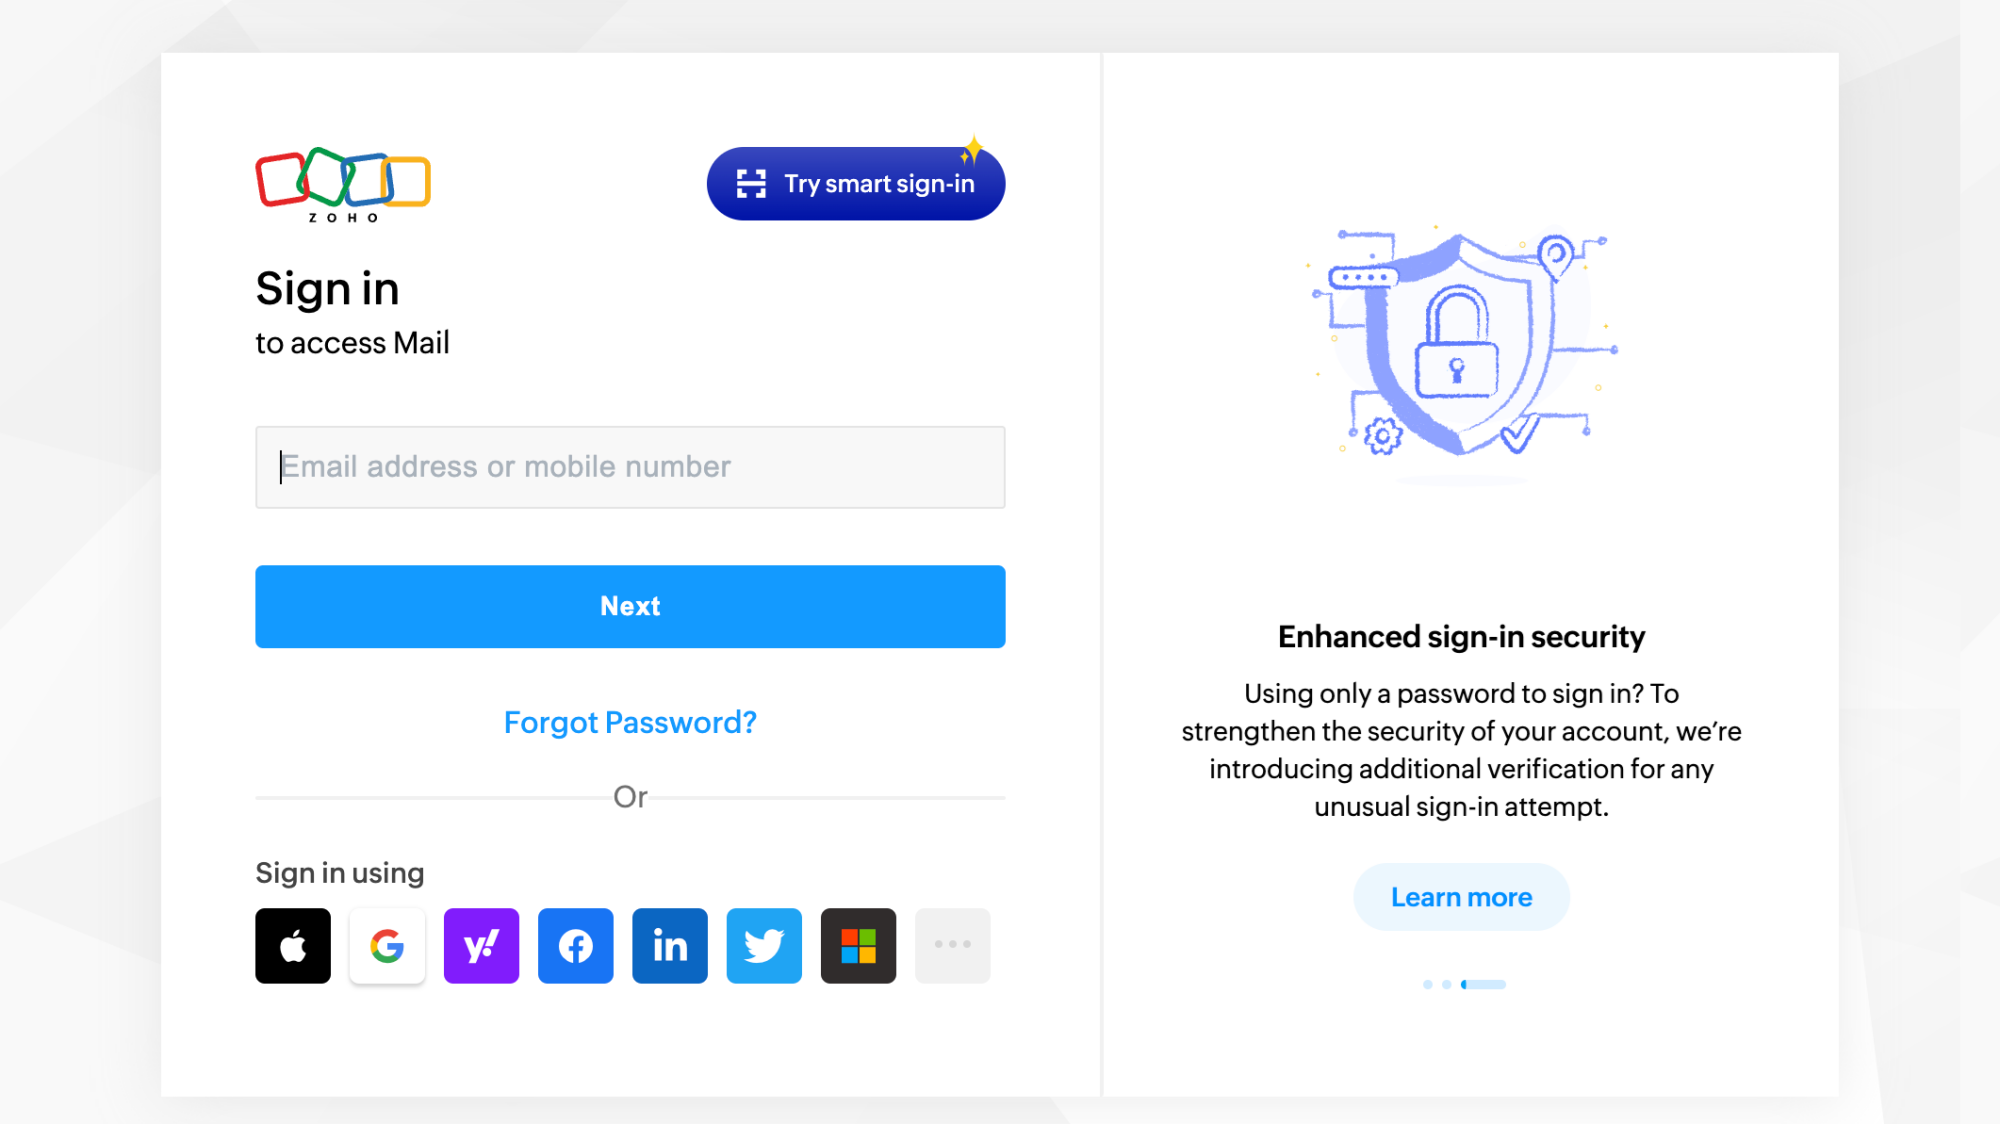2000x1124 pixels.
Task: Select the Yahoo sign-in icon
Action: 481,945
